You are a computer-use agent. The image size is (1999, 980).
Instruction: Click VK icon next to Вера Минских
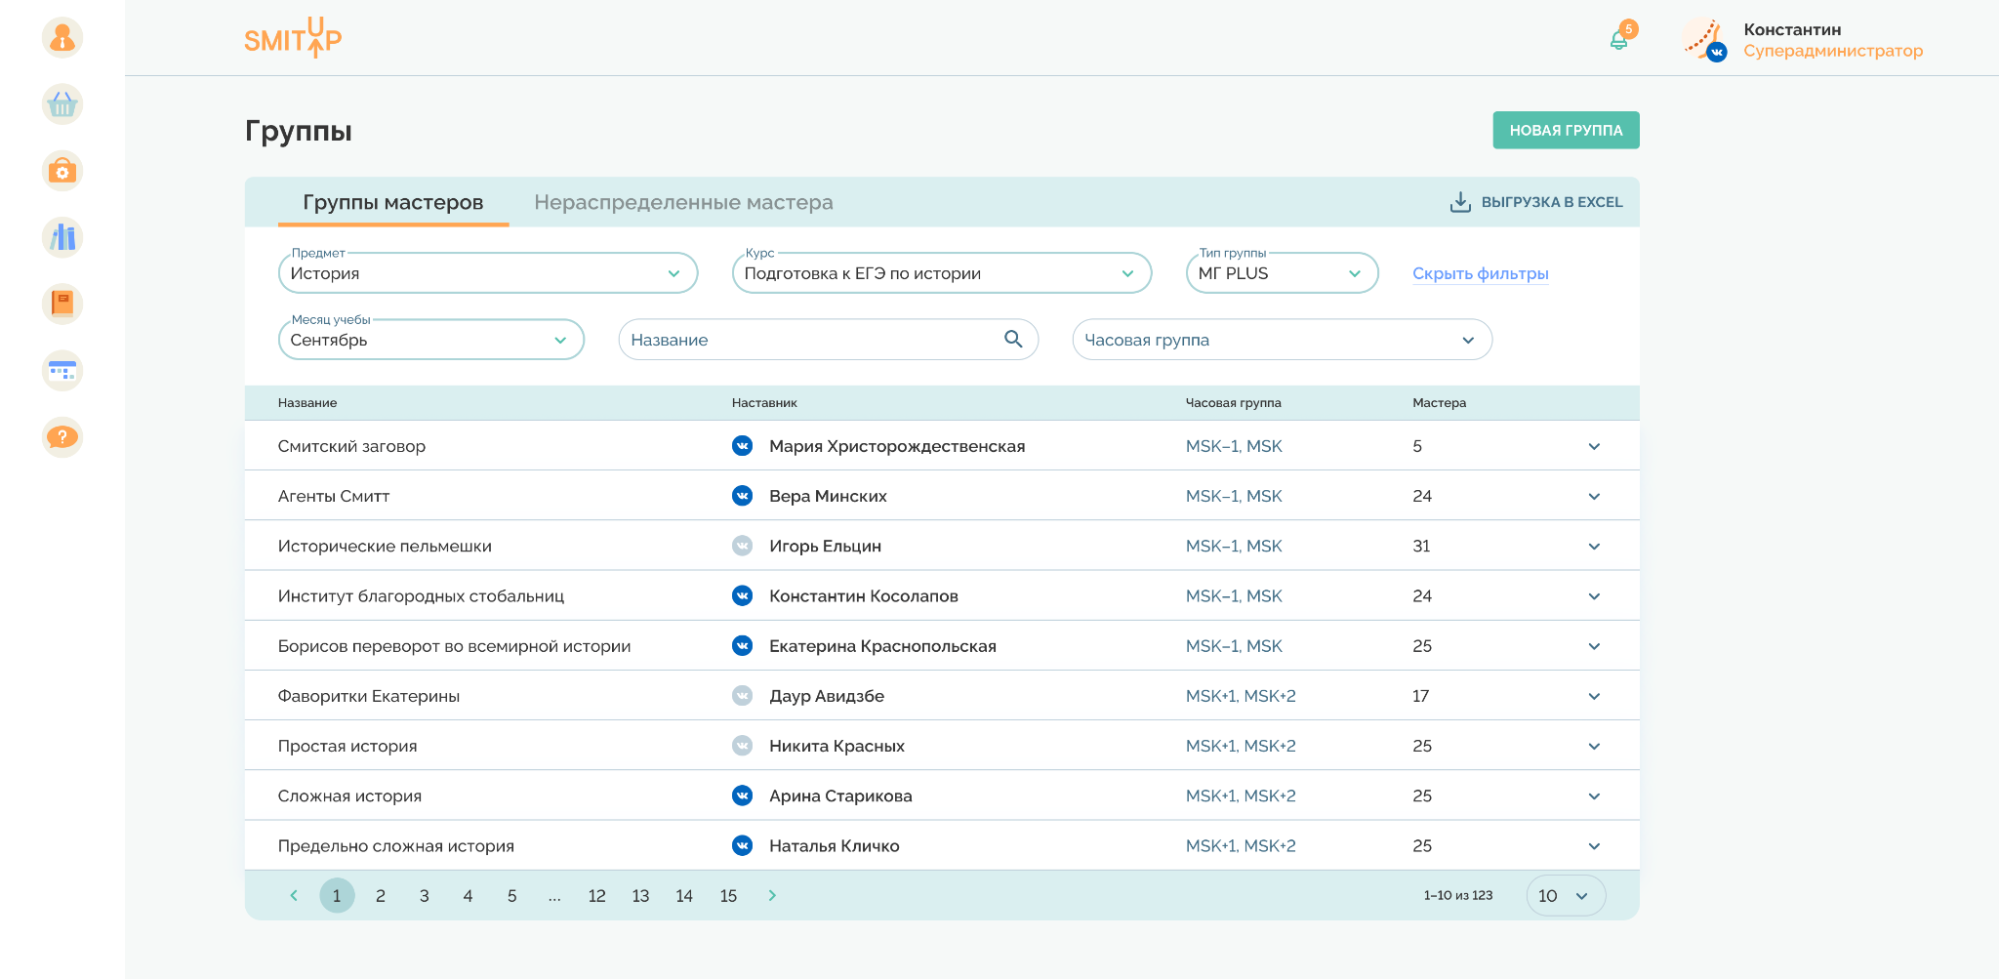click(742, 496)
